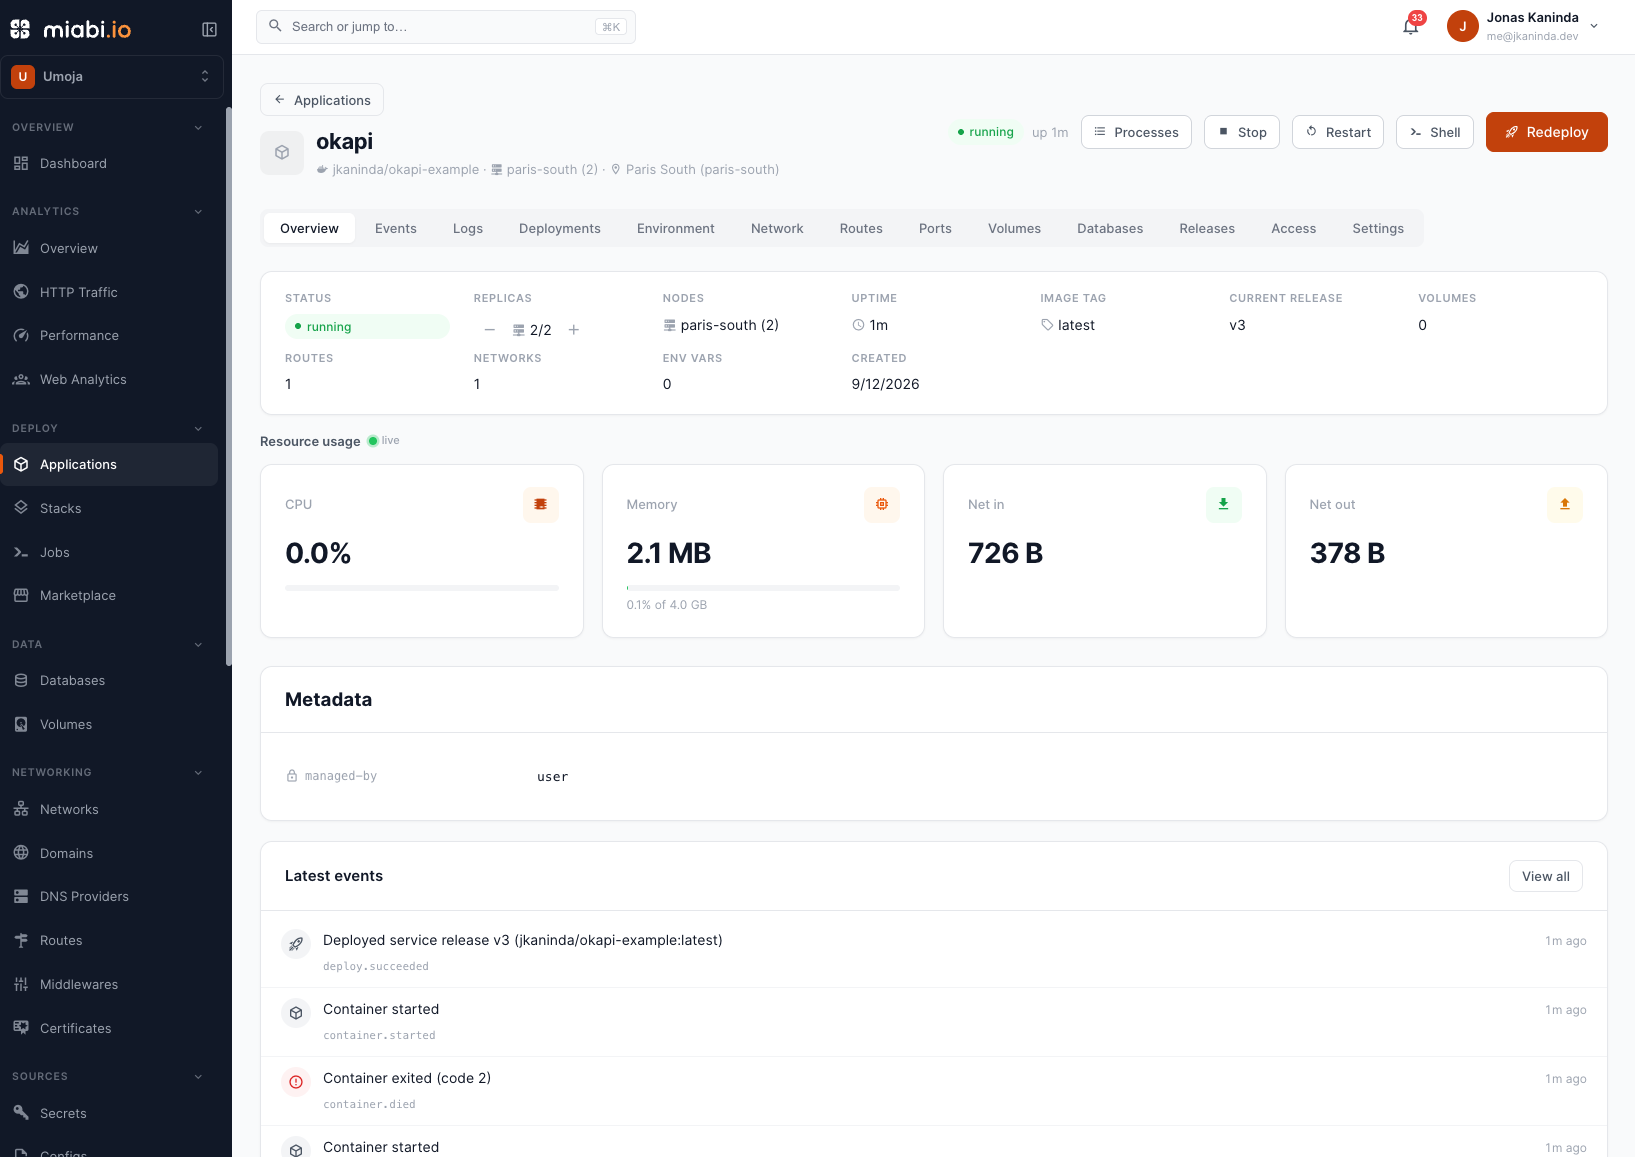The image size is (1635, 1157).
Task: Click the Memory card icon
Action: 882,504
